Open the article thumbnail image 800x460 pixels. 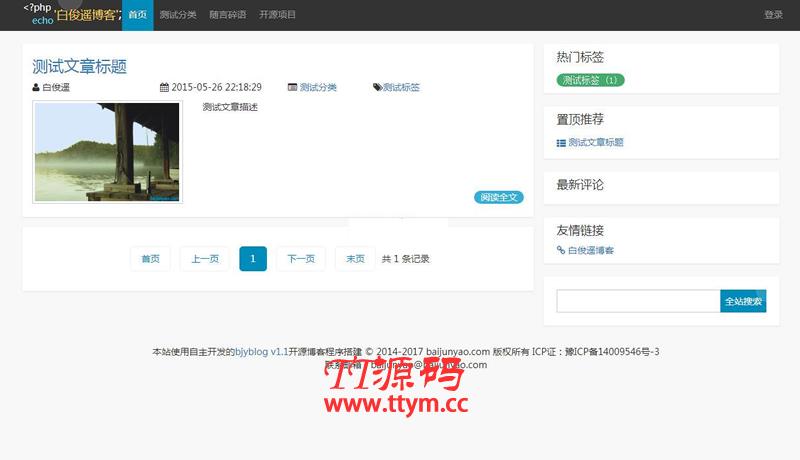pyautogui.click(x=107, y=152)
